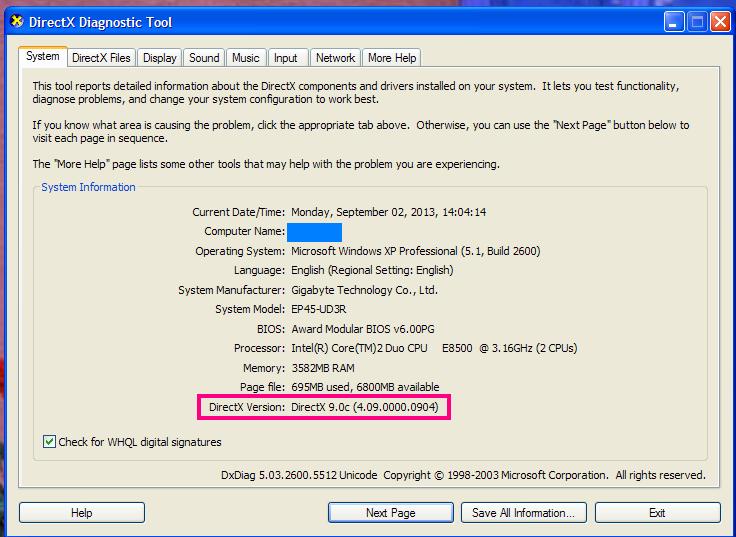The image size is (736, 537).
Task: Click the Intel Core 2 Duo processor value
Action: pyautogui.click(x=434, y=348)
